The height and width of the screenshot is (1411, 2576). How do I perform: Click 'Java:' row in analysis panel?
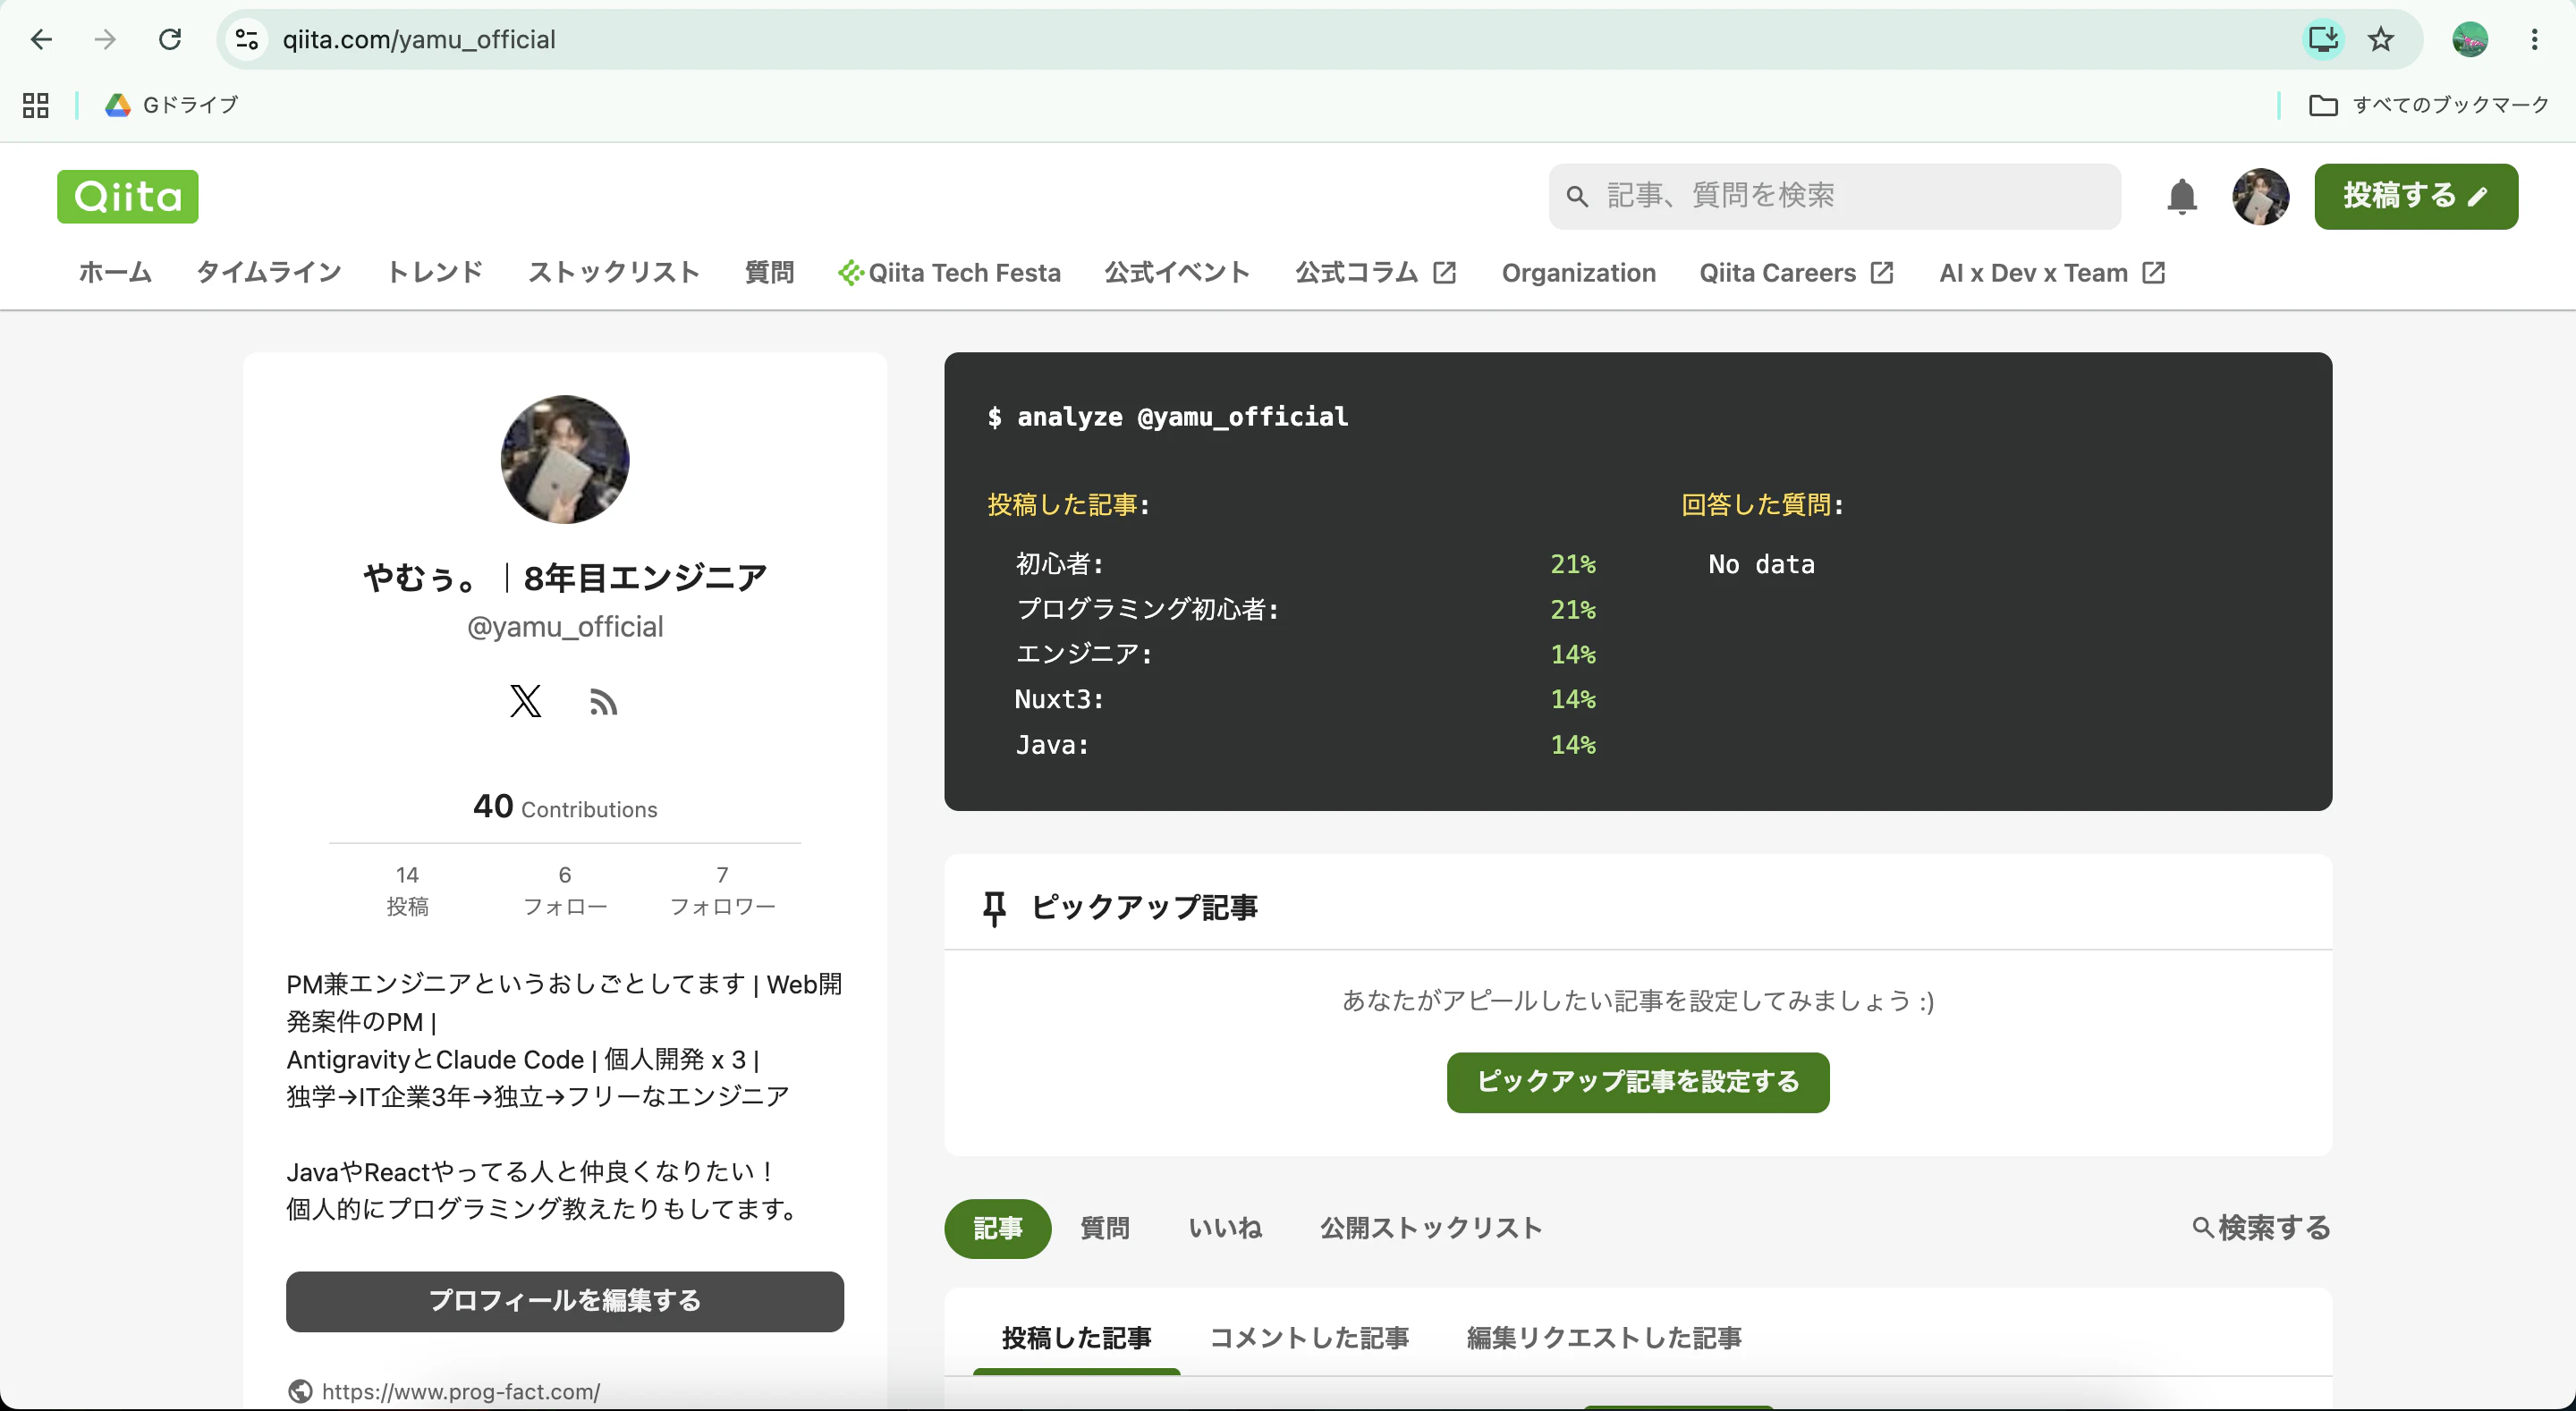coord(1305,745)
